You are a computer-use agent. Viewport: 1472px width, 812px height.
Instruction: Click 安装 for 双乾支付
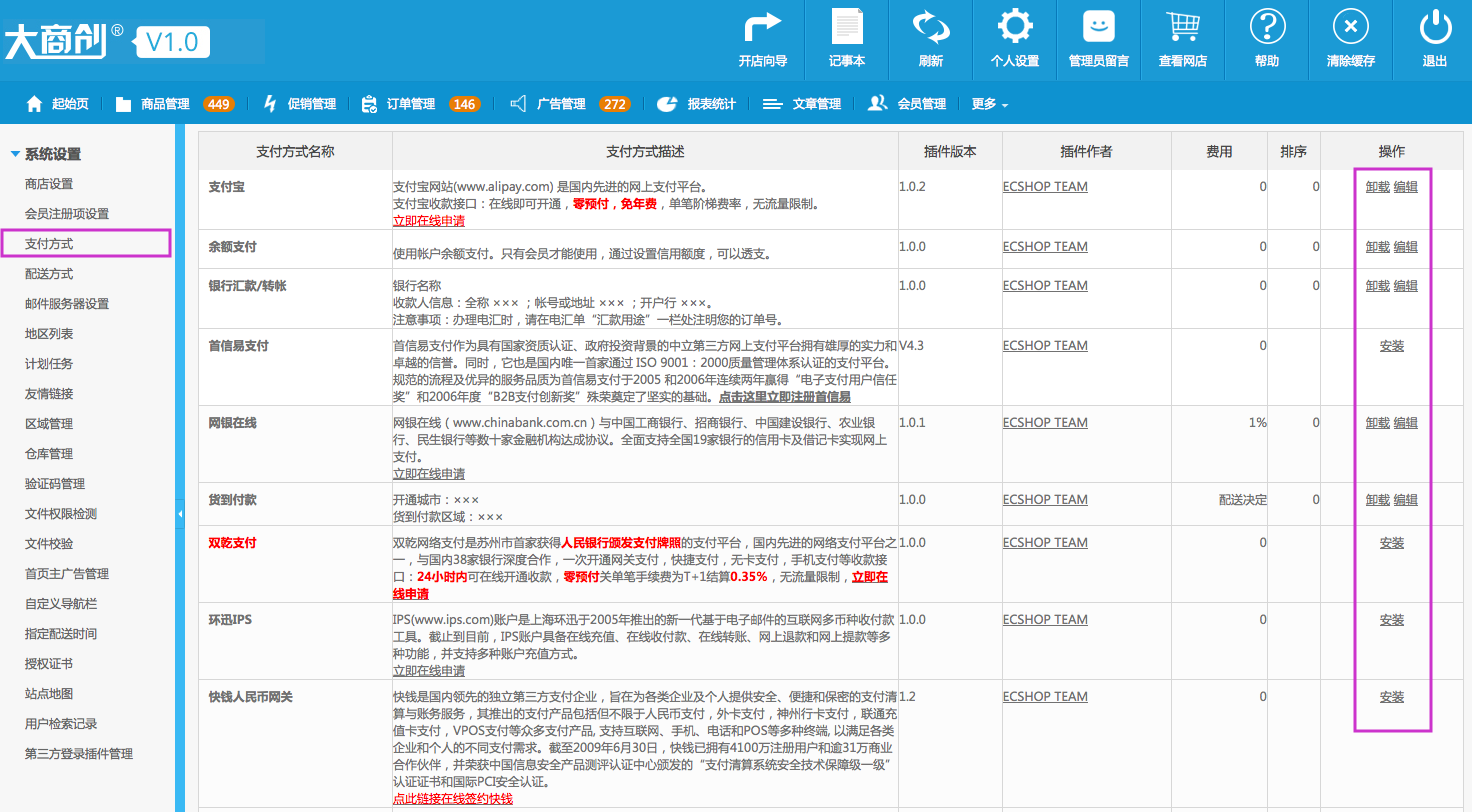coord(1392,542)
